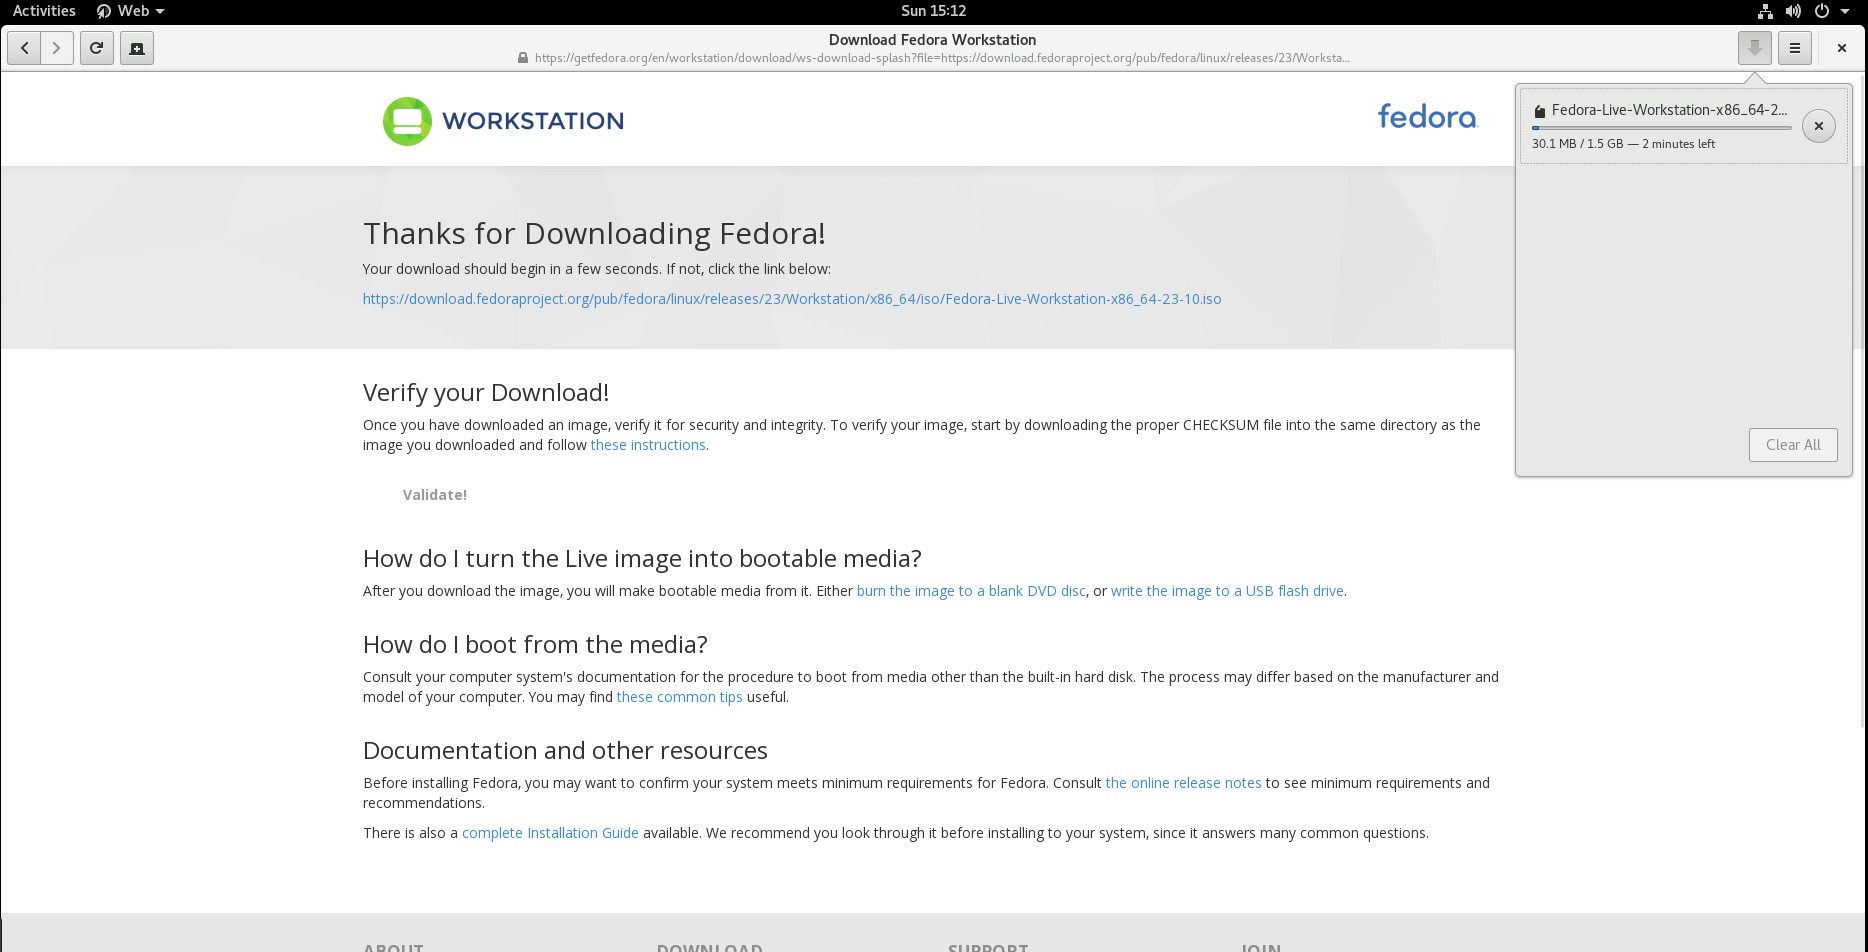Open the 'these instructions' verification link

pyautogui.click(x=648, y=445)
